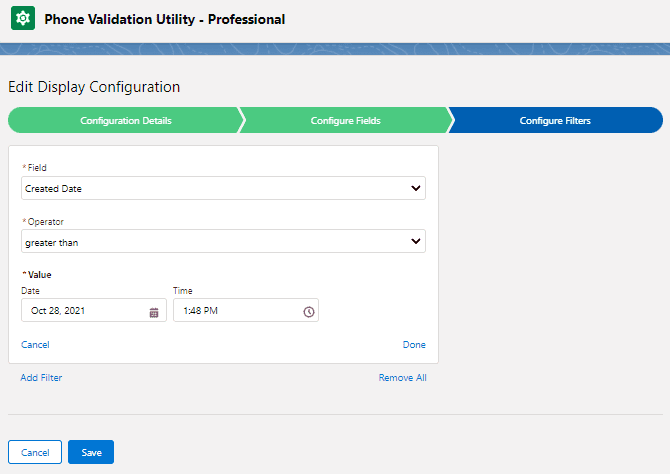The image size is (670, 474).
Task: Open the clock time picker icon
Action: 308,312
